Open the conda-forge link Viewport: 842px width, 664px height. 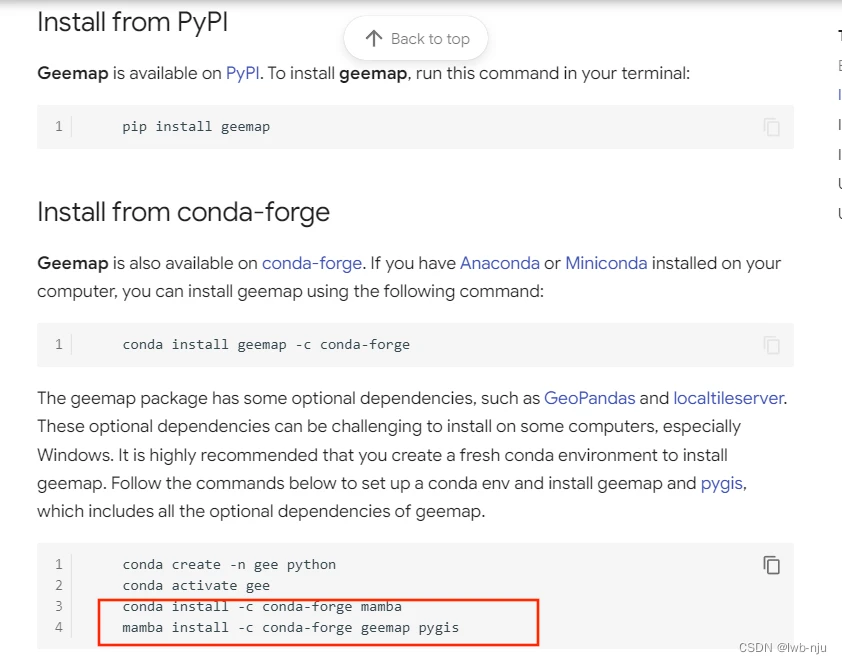(312, 263)
